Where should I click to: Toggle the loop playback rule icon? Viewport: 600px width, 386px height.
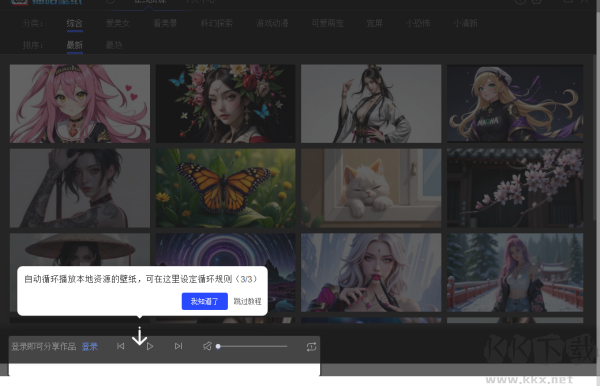(311, 347)
